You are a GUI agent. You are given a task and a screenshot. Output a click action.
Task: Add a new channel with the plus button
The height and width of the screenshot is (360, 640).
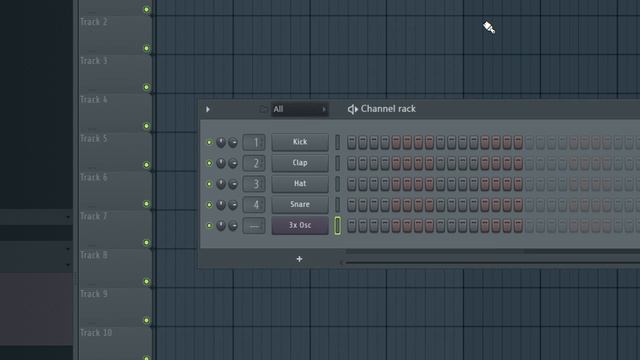pos(299,259)
